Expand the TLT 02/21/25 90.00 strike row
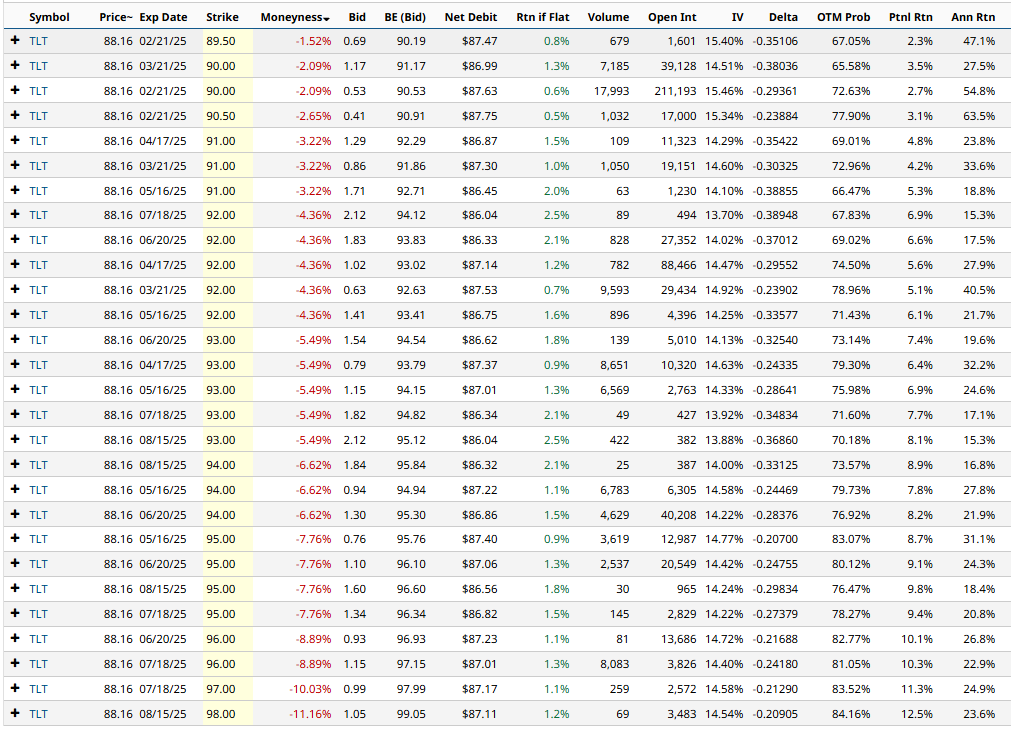1011x731 pixels. click(15, 91)
